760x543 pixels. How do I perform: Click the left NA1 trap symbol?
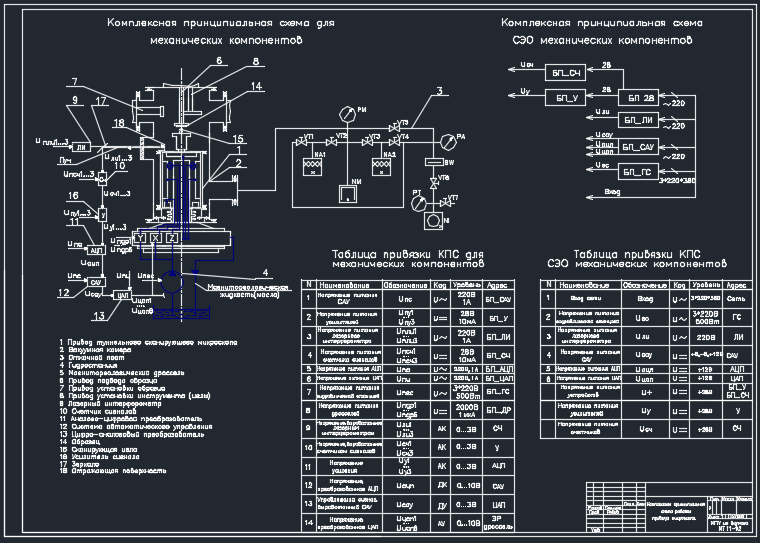312,167
